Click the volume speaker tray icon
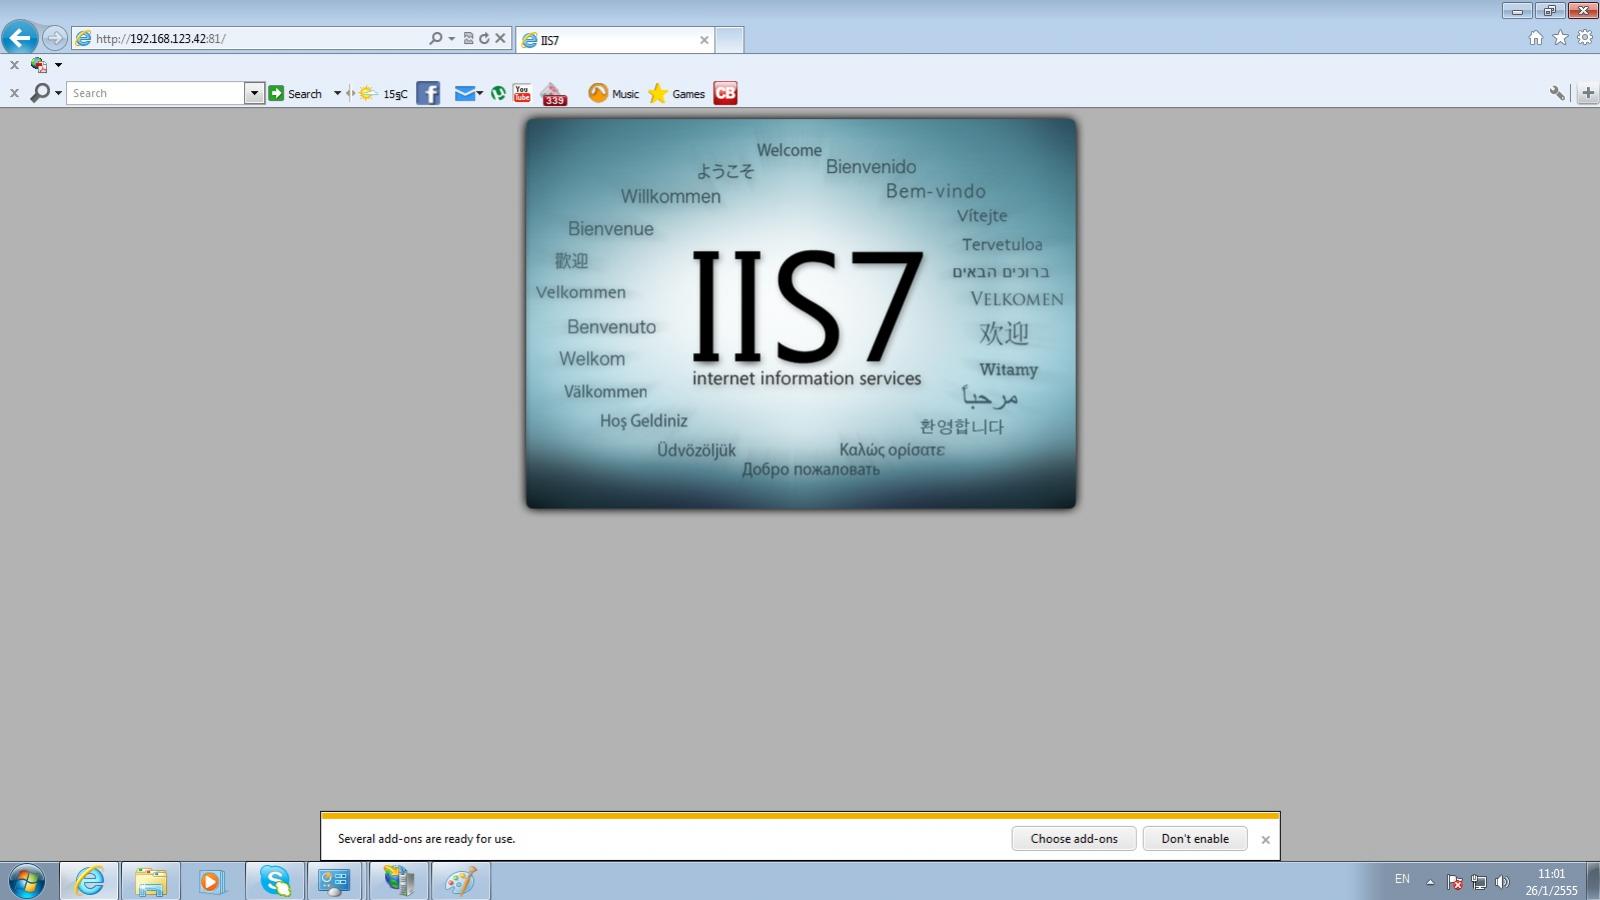Image resolution: width=1600 pixels, height=900 pixels. tap(1501, 882)
